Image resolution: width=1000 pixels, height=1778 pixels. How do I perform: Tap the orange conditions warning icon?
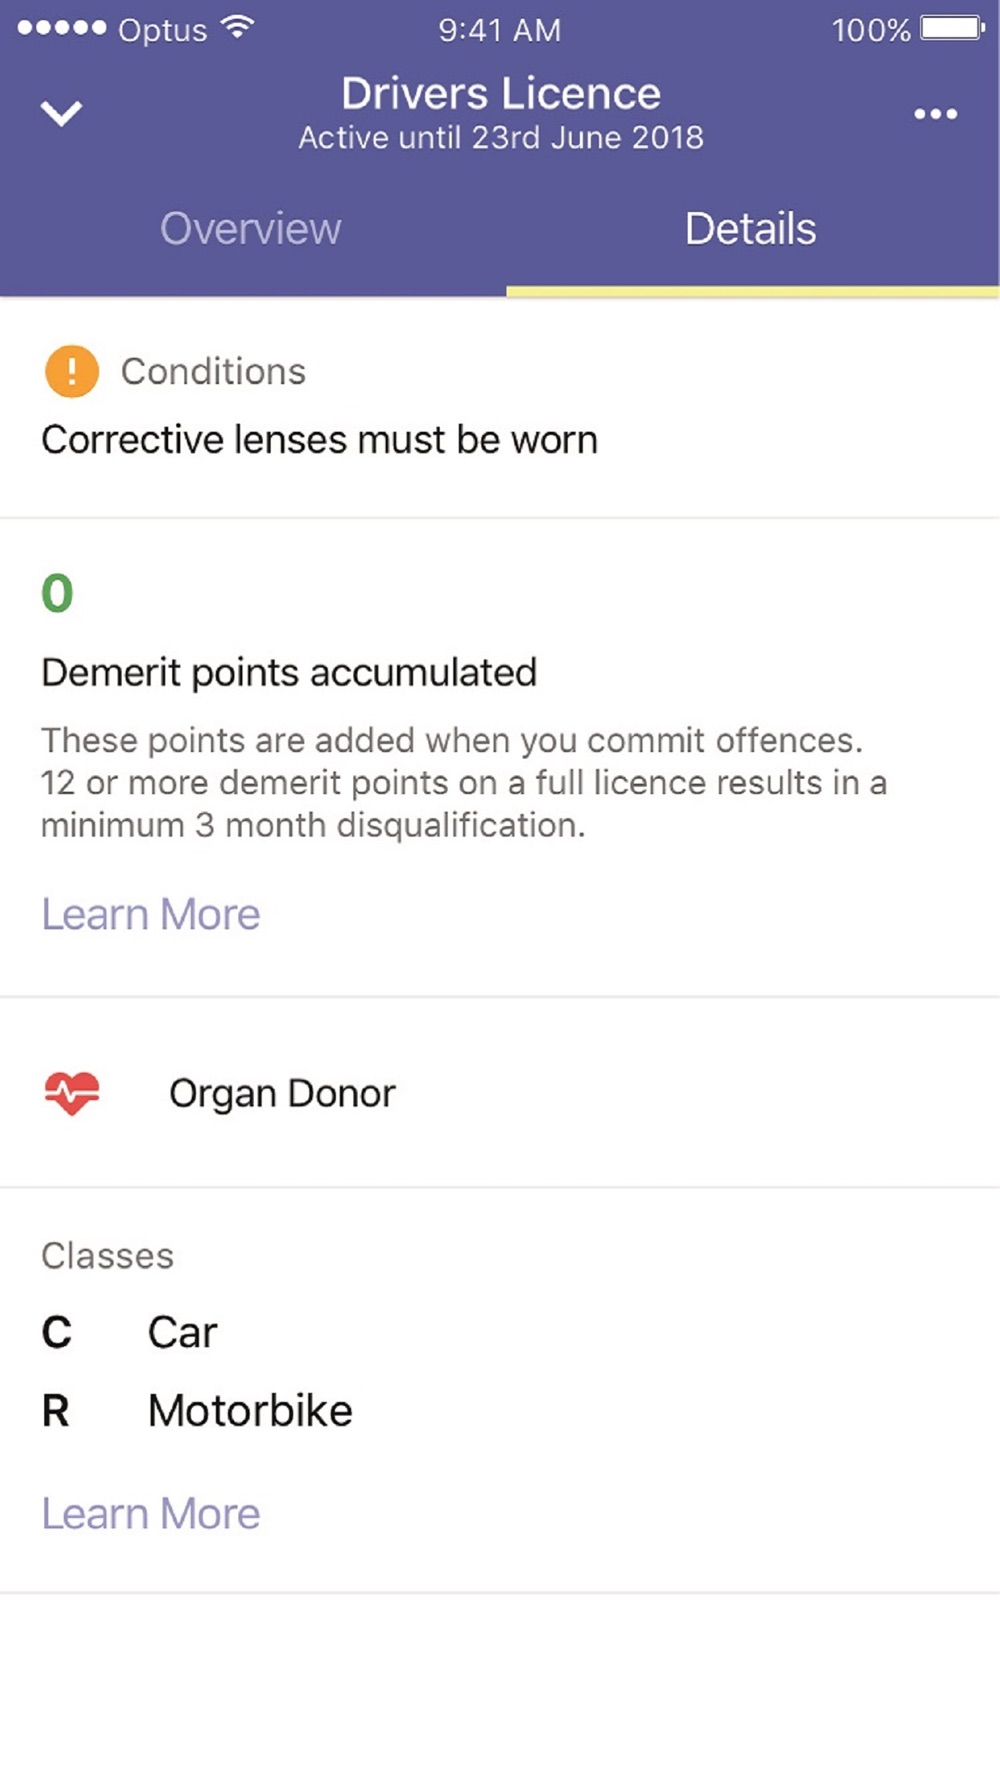click(72, 372)
